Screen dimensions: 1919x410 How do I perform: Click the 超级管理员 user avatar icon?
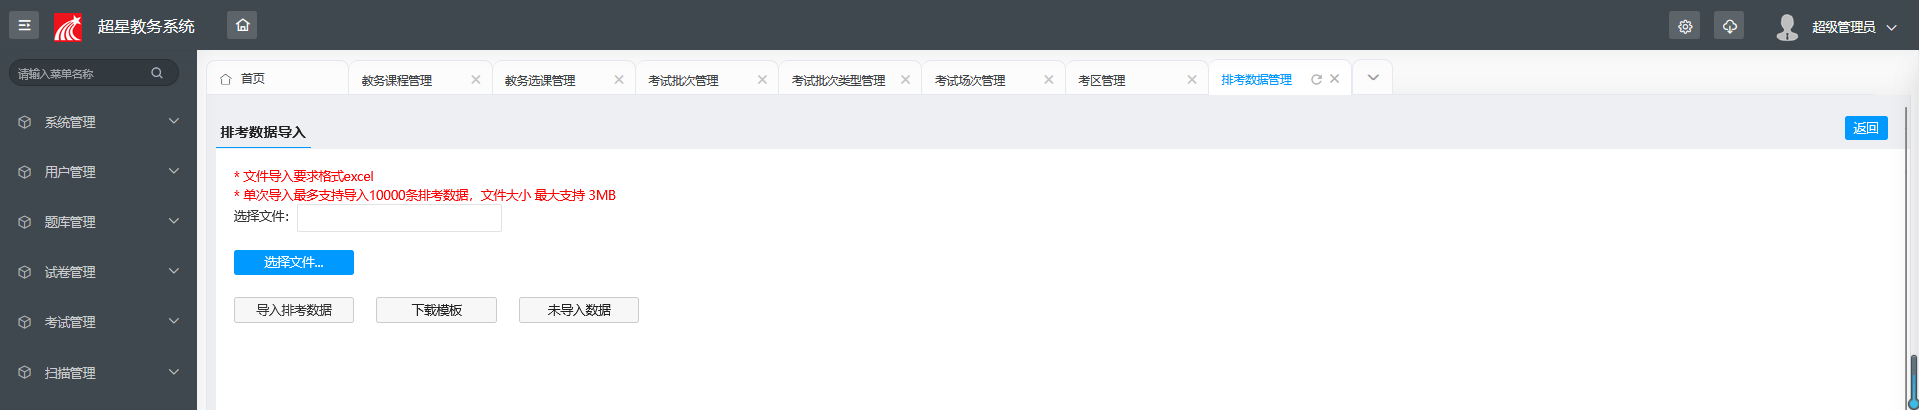click(1787, 27)
